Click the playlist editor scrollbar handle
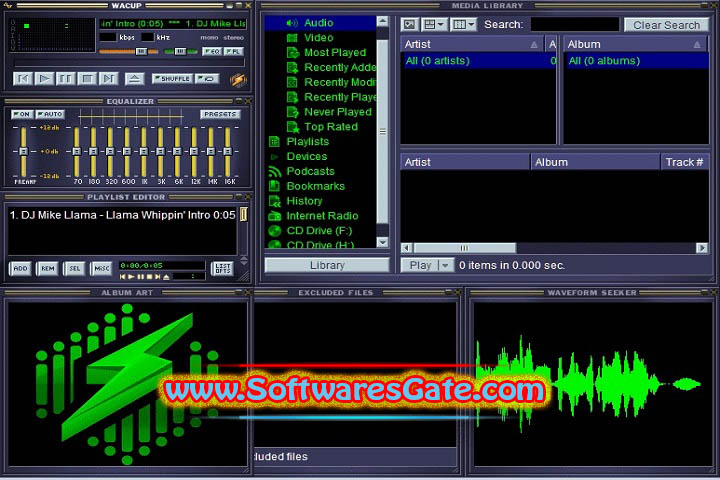Image resolution: width=720 pixels, height=480 pixels. [x=244, y=214]
